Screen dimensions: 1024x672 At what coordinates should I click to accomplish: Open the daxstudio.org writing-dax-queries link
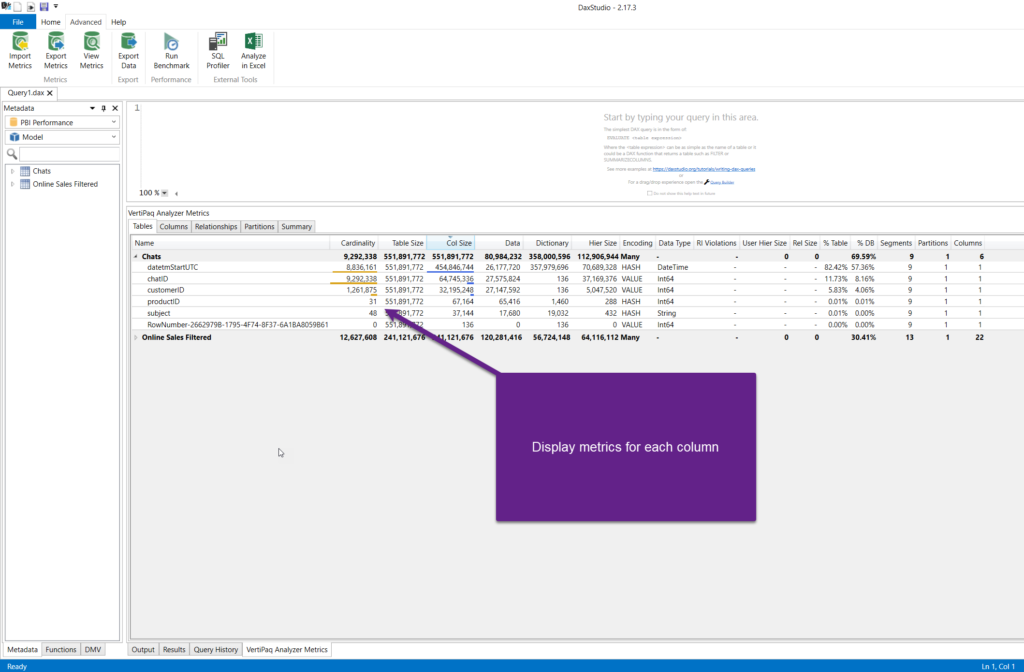coord(704,169)
